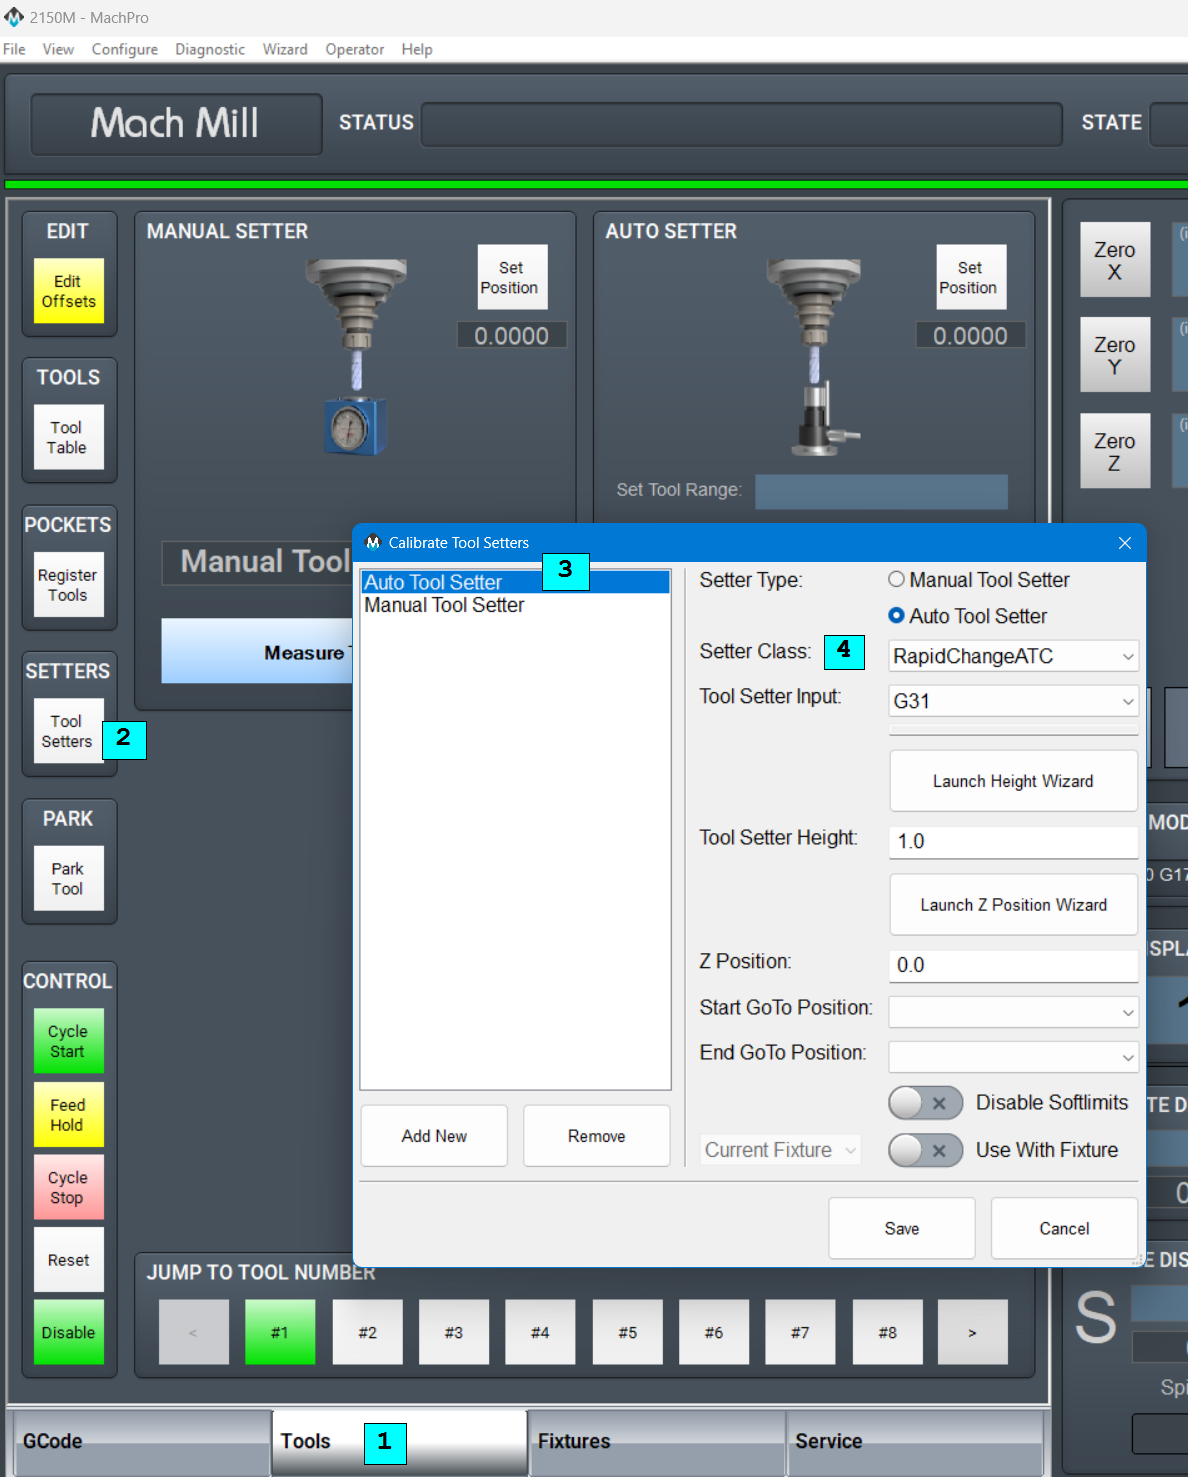Image resolution: width=1188 pixels, height=1477 pixels.
Task: Toggle the Disable Softlimits switch
Action: click(x=926, y=1103)
